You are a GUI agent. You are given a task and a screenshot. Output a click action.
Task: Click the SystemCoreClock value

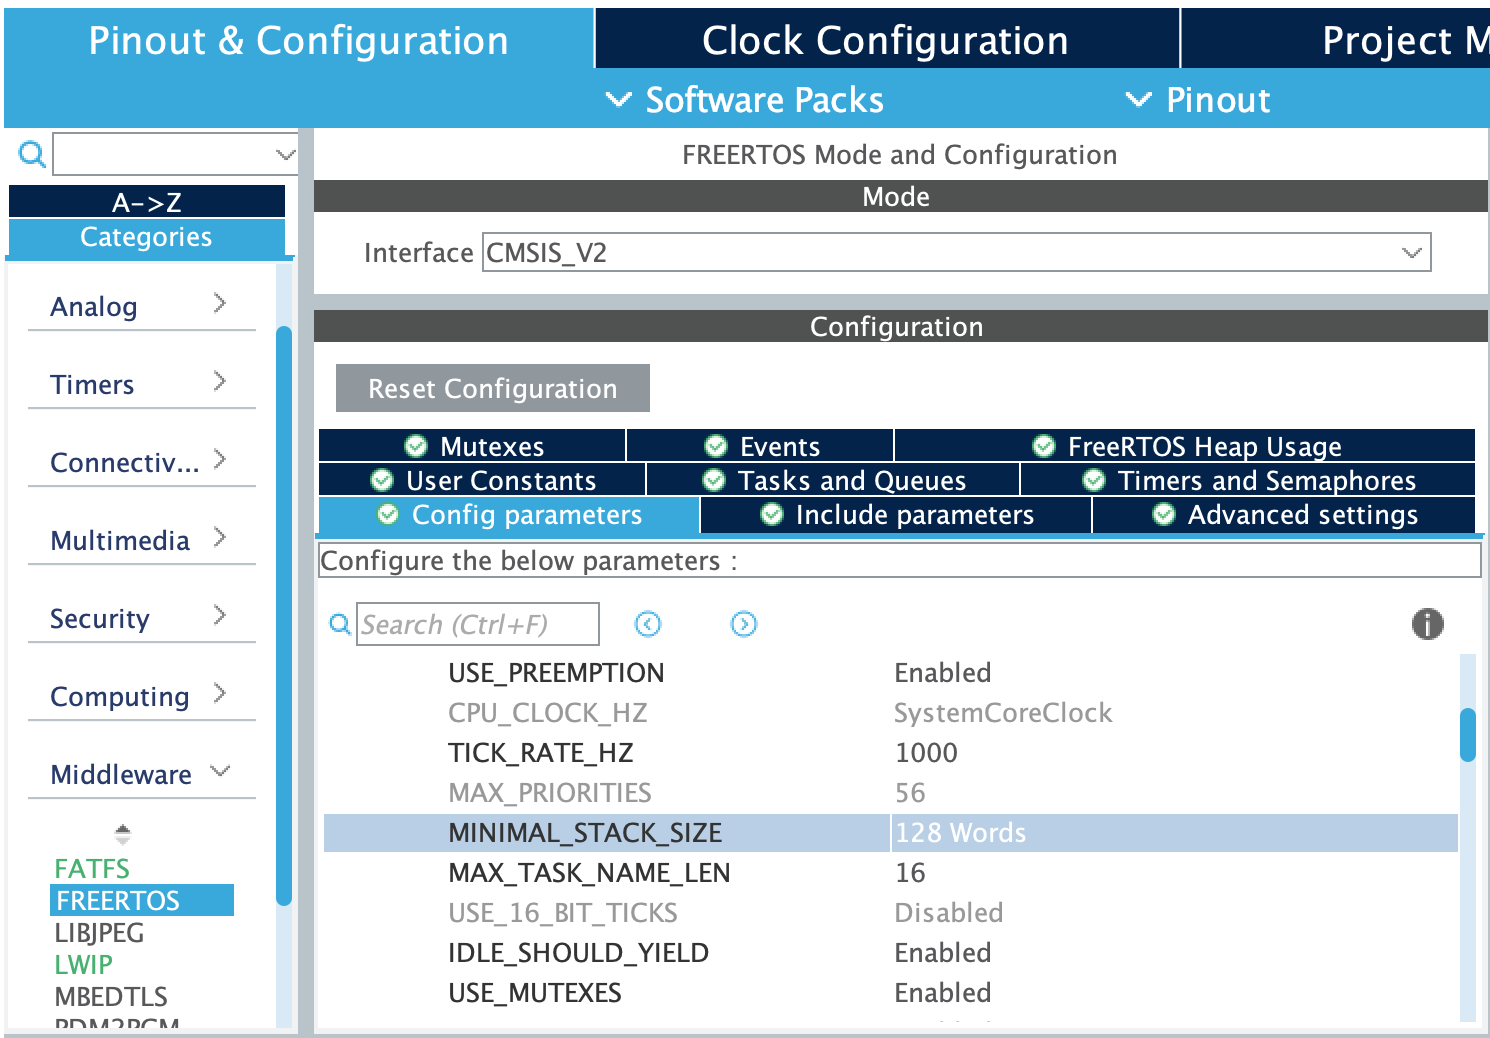click(x=1003, y=712)
